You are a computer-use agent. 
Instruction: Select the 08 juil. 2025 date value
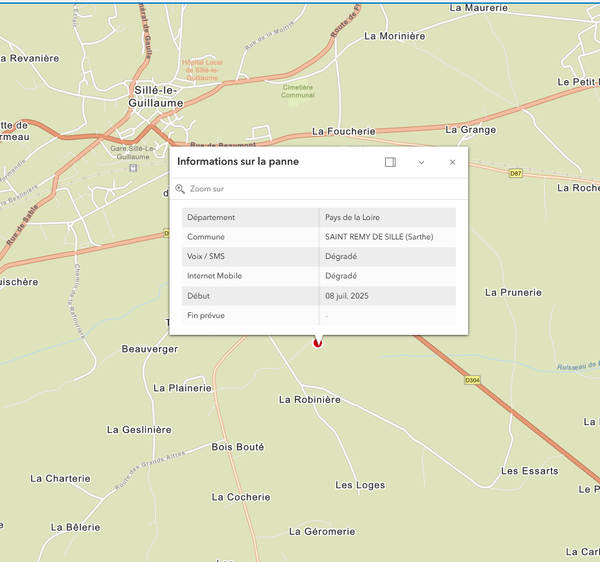(347, 296)
